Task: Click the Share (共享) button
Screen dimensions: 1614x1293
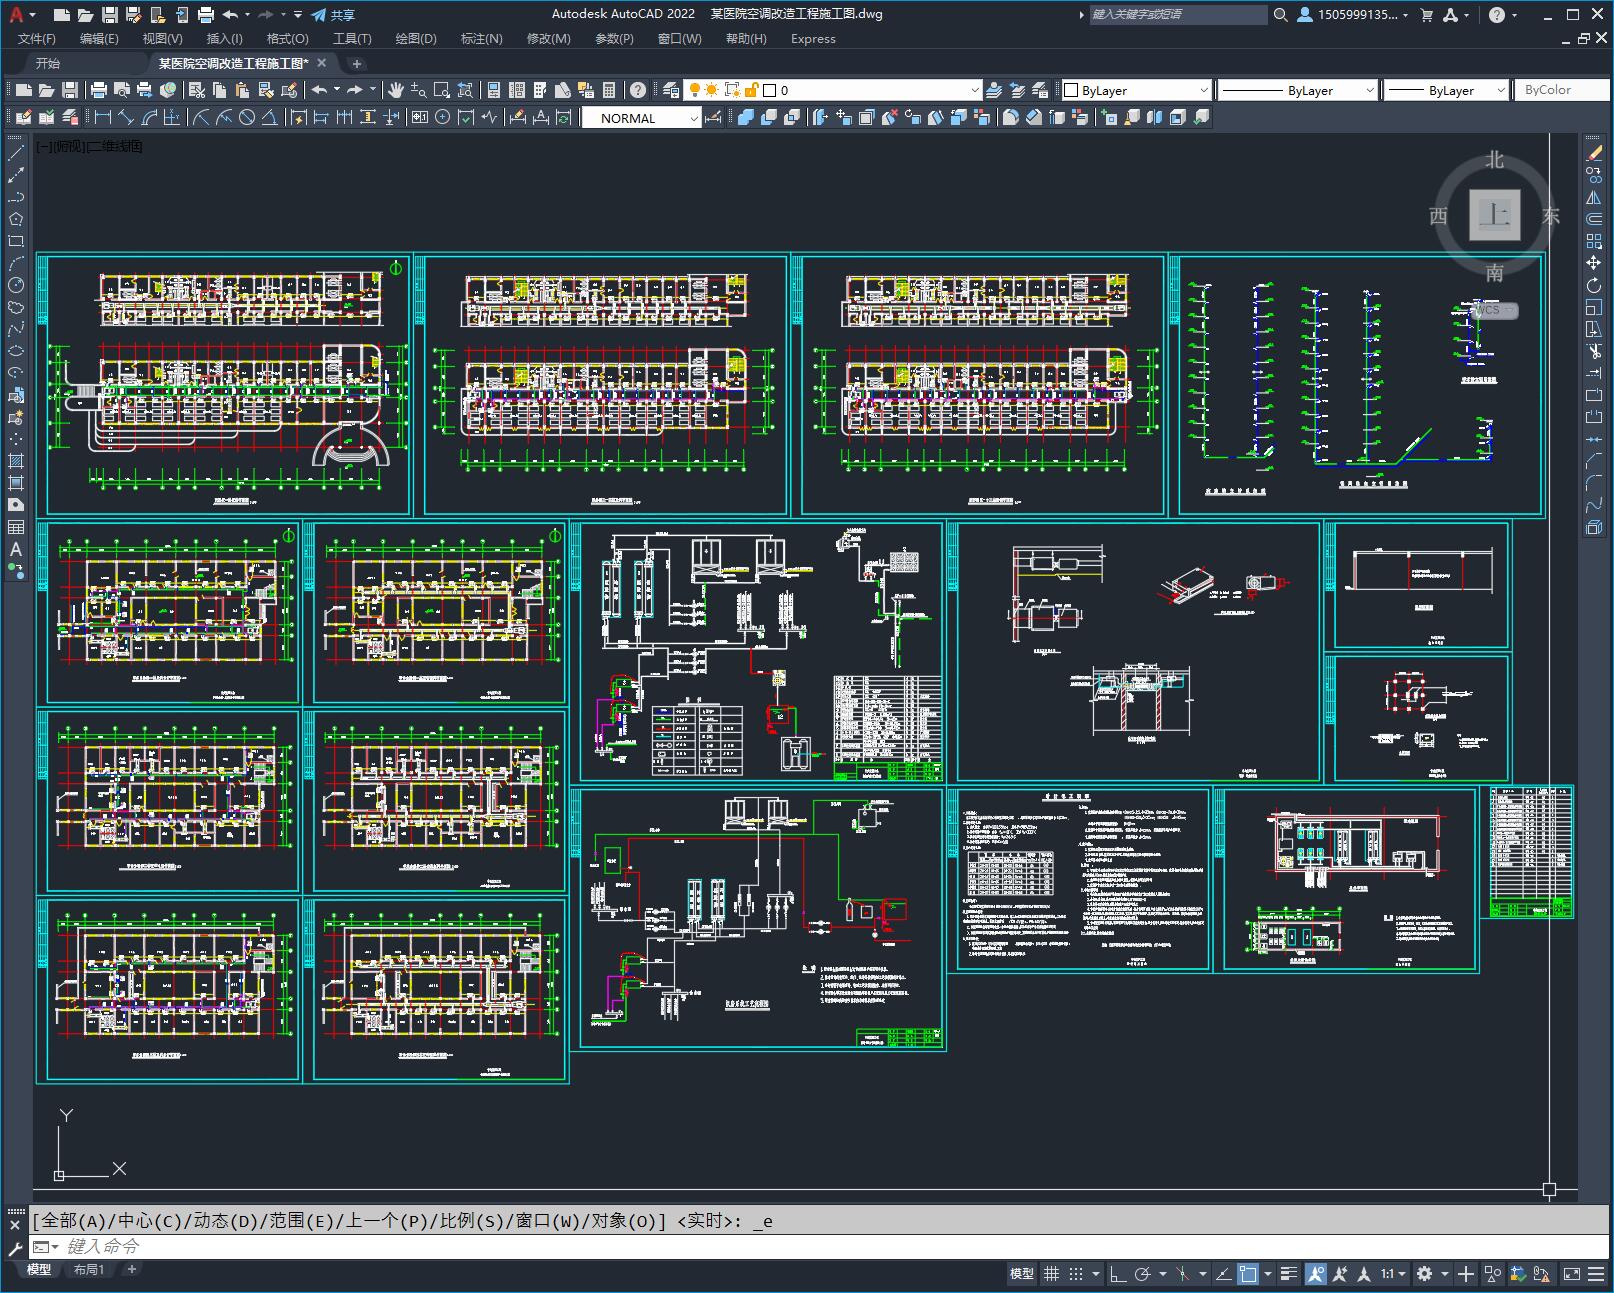Action: tap(333, 15)
